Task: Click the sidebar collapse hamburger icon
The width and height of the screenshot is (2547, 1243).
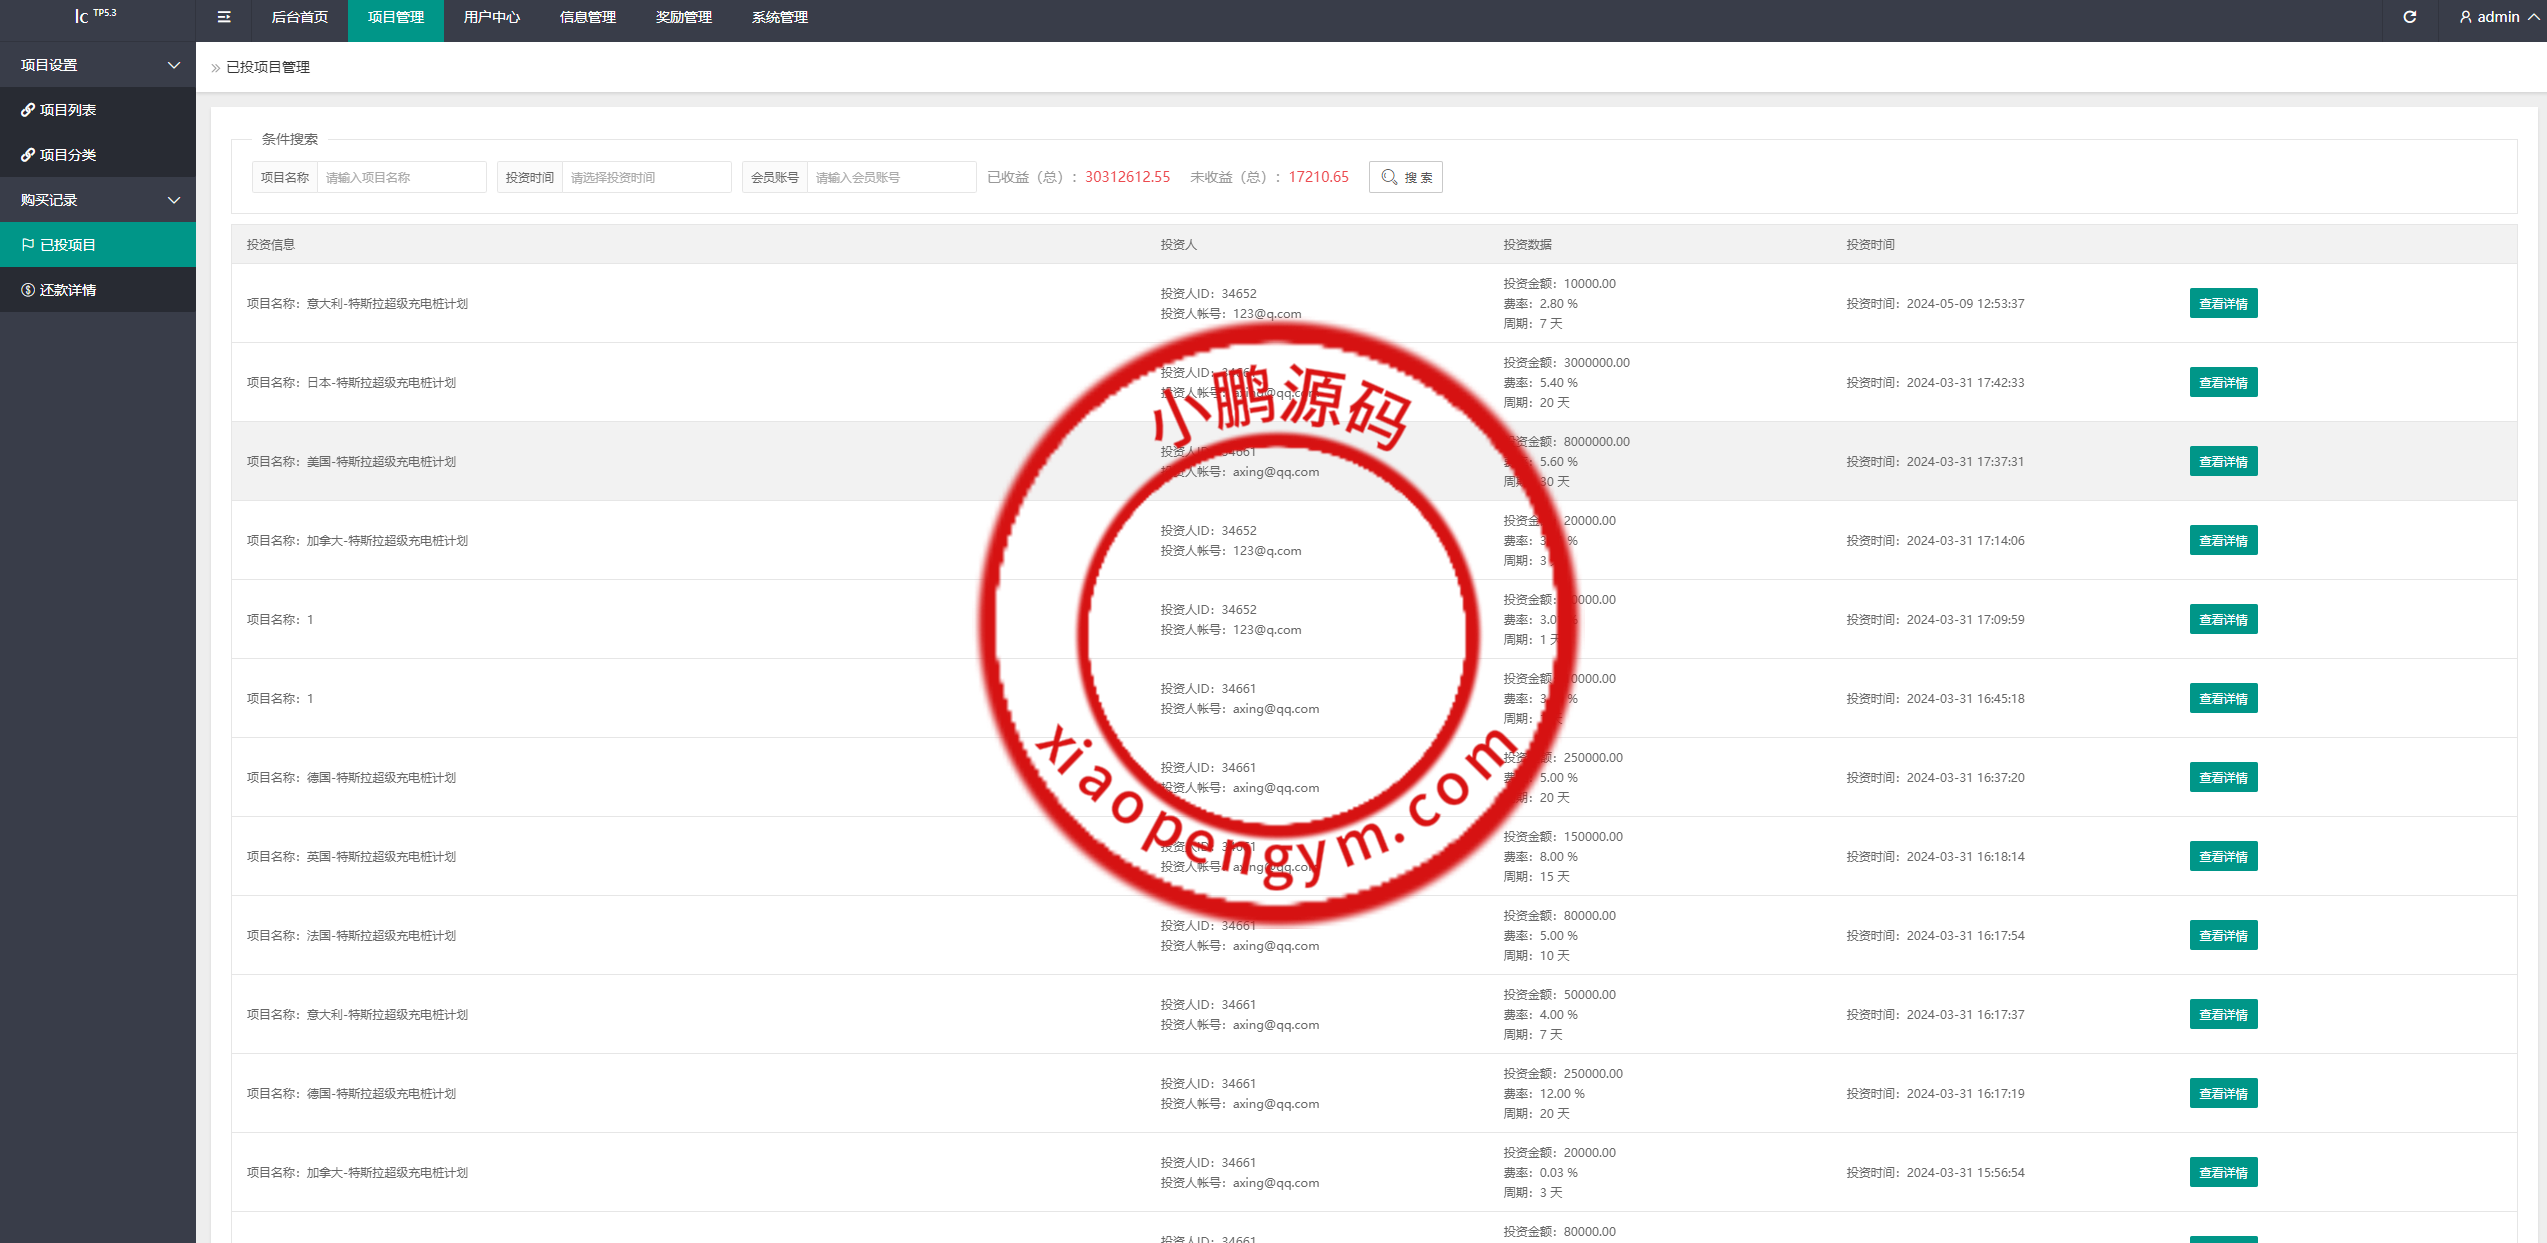Action: point(224,17)
